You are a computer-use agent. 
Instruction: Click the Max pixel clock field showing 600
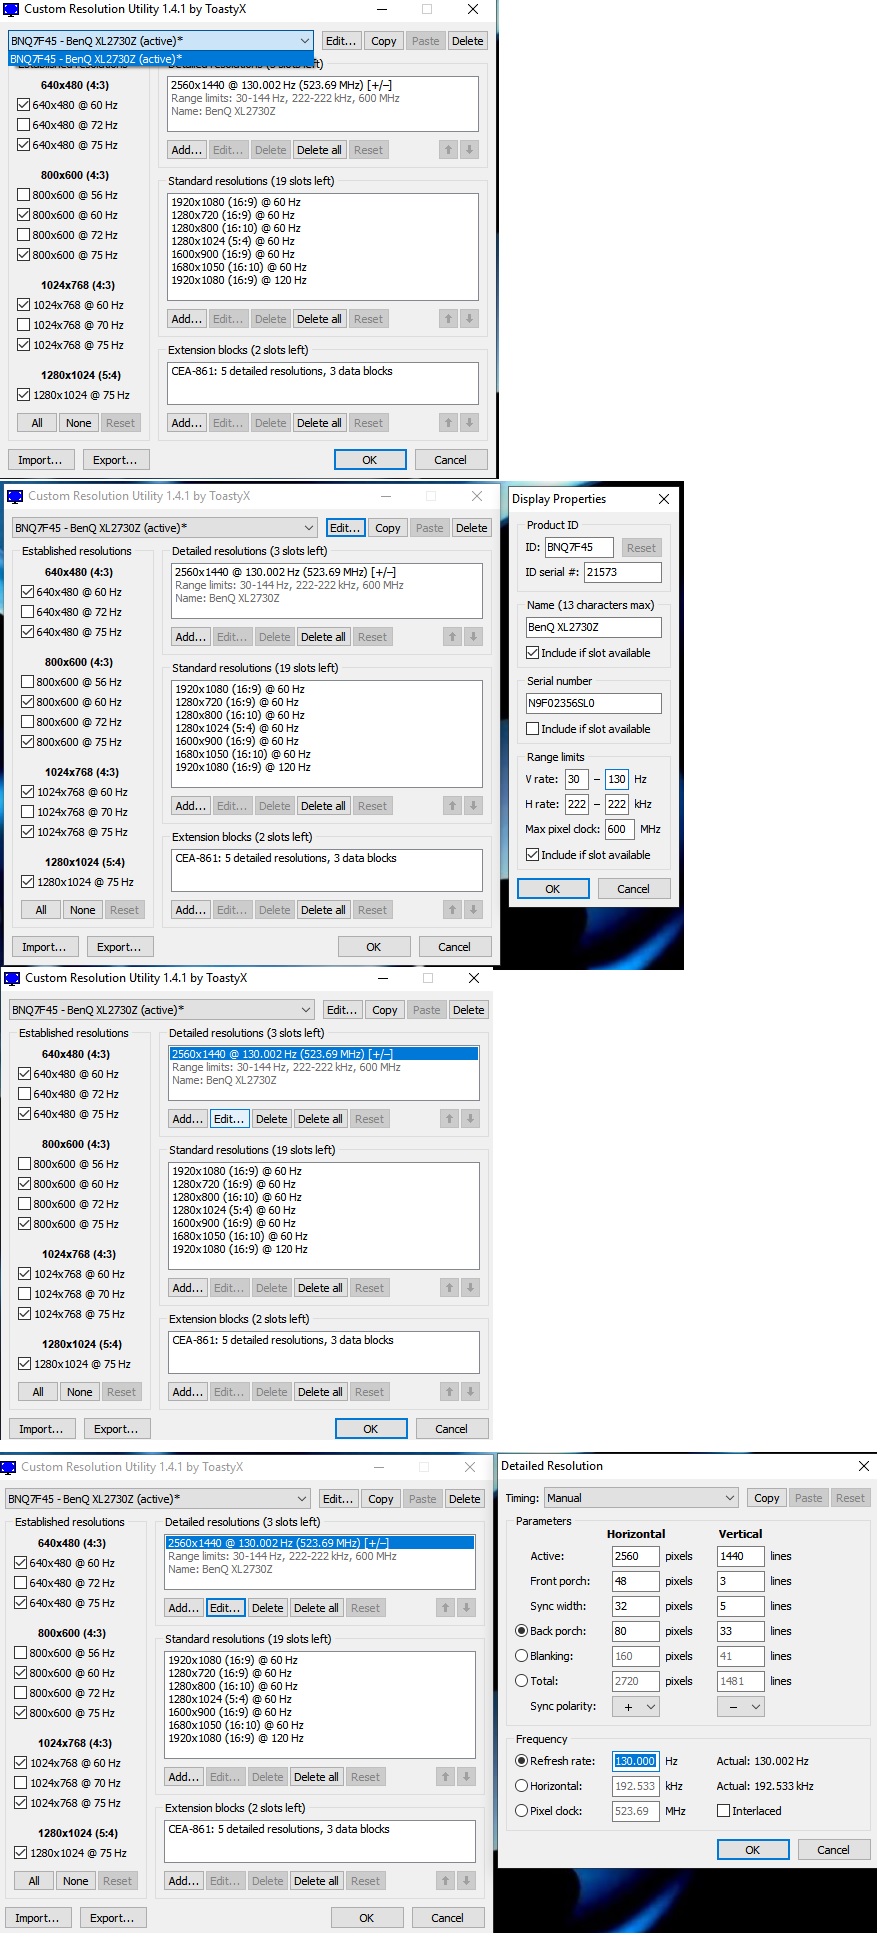(619, 829)
